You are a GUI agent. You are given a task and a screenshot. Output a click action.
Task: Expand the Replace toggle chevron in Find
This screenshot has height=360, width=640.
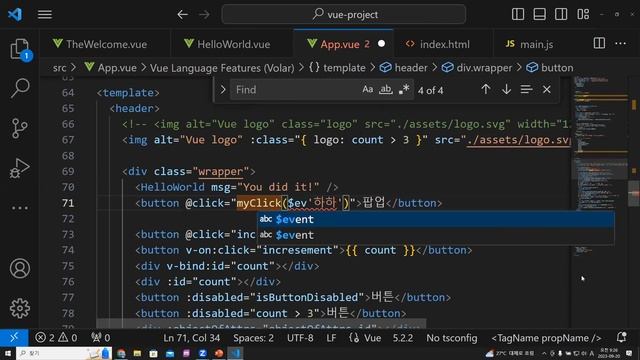click(x=222, y=90)
